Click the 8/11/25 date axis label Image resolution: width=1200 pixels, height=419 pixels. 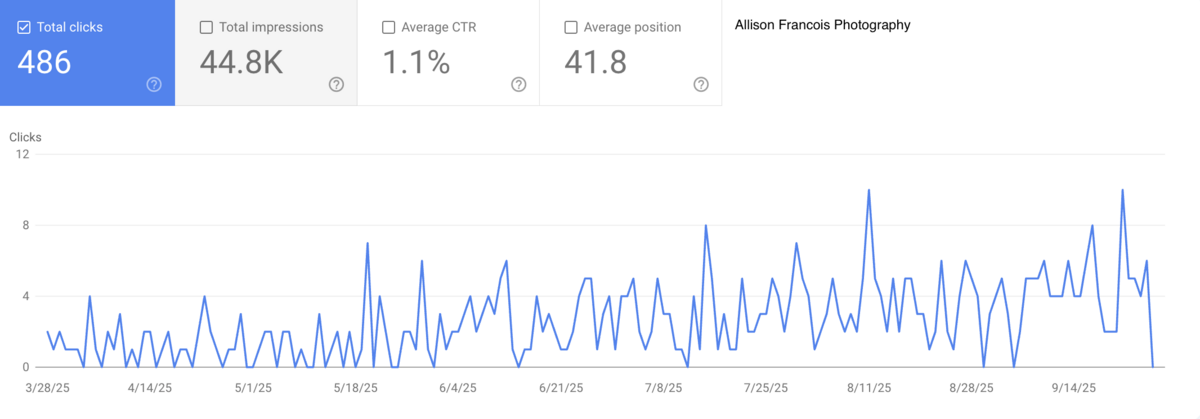869,387
